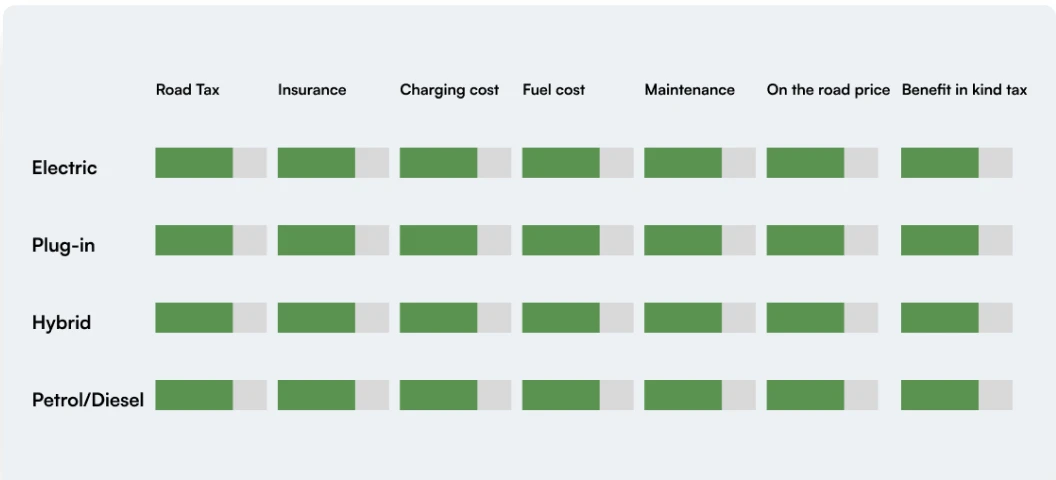Screen dimensions: 1056x480
Task: Select the Electric Charging cost bar
Action: (455, 163)
